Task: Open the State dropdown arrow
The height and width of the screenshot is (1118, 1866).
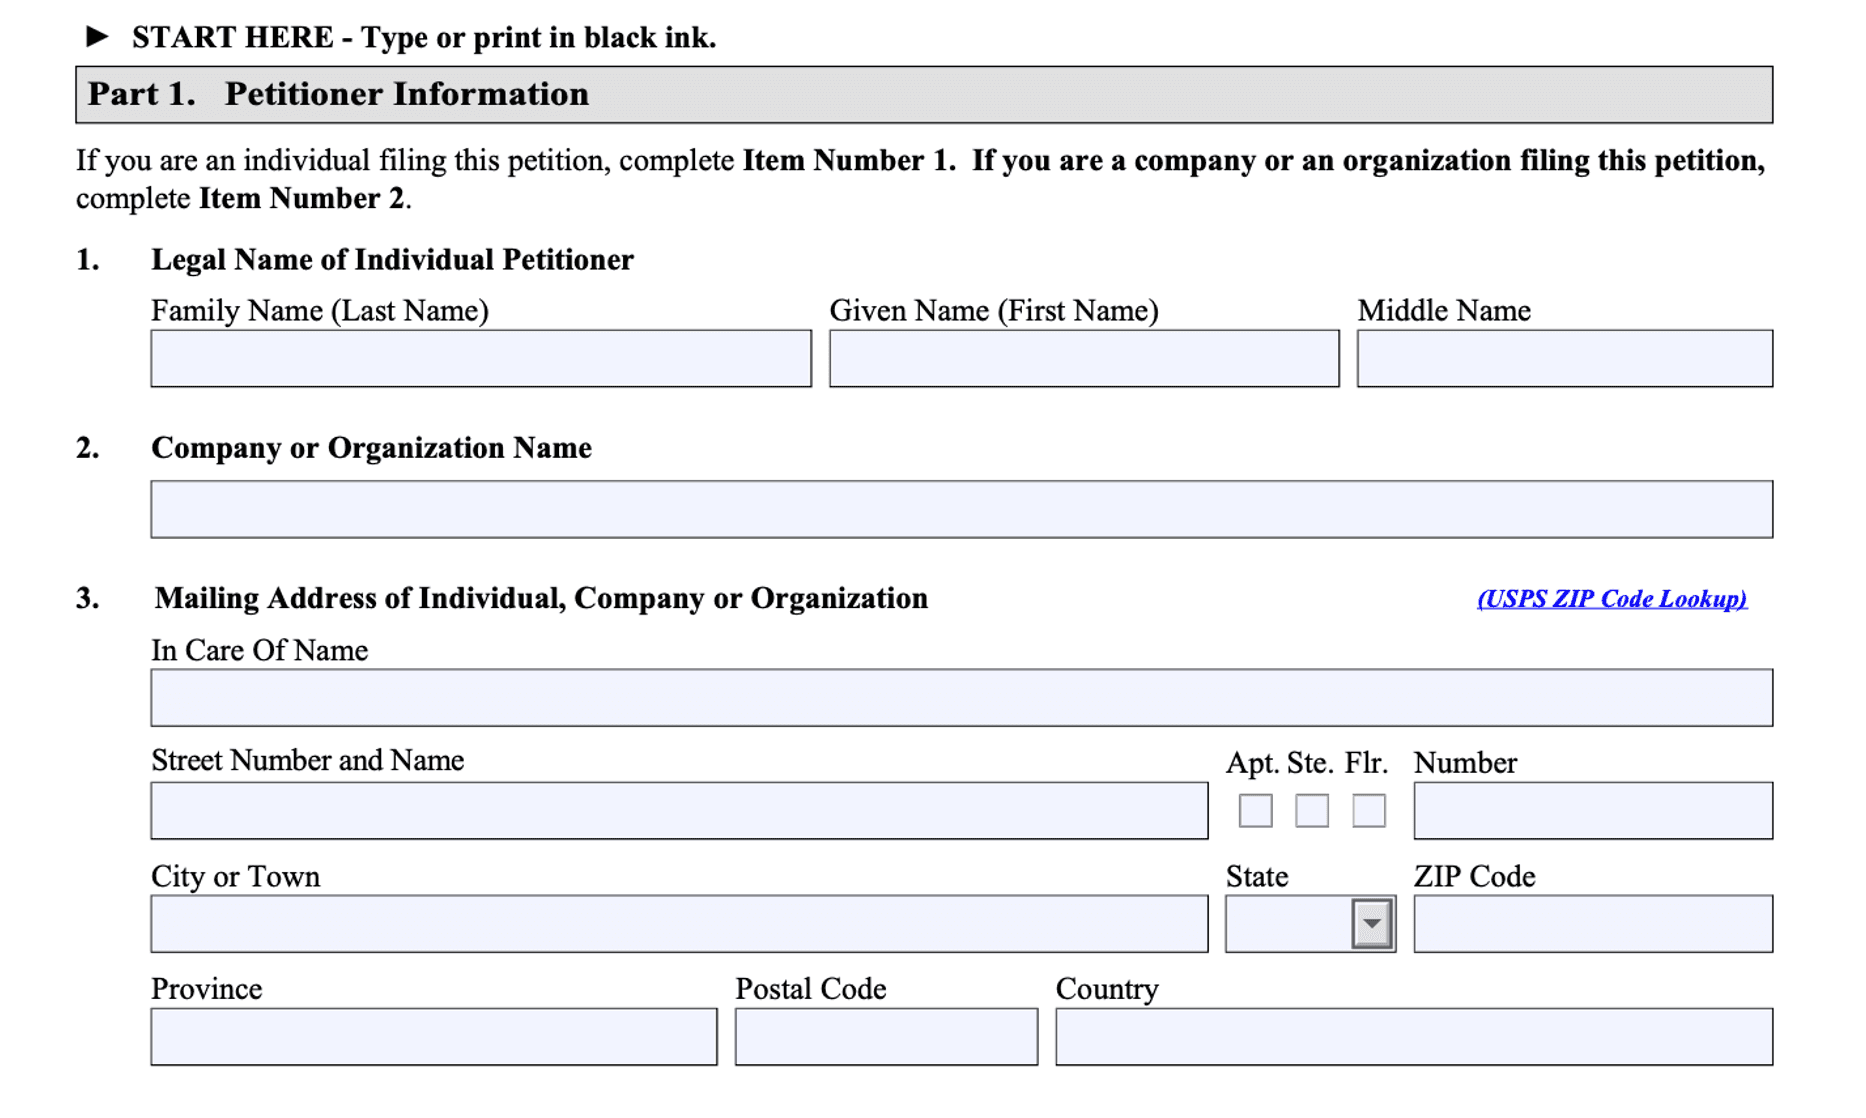Action: click(1372, 924)
